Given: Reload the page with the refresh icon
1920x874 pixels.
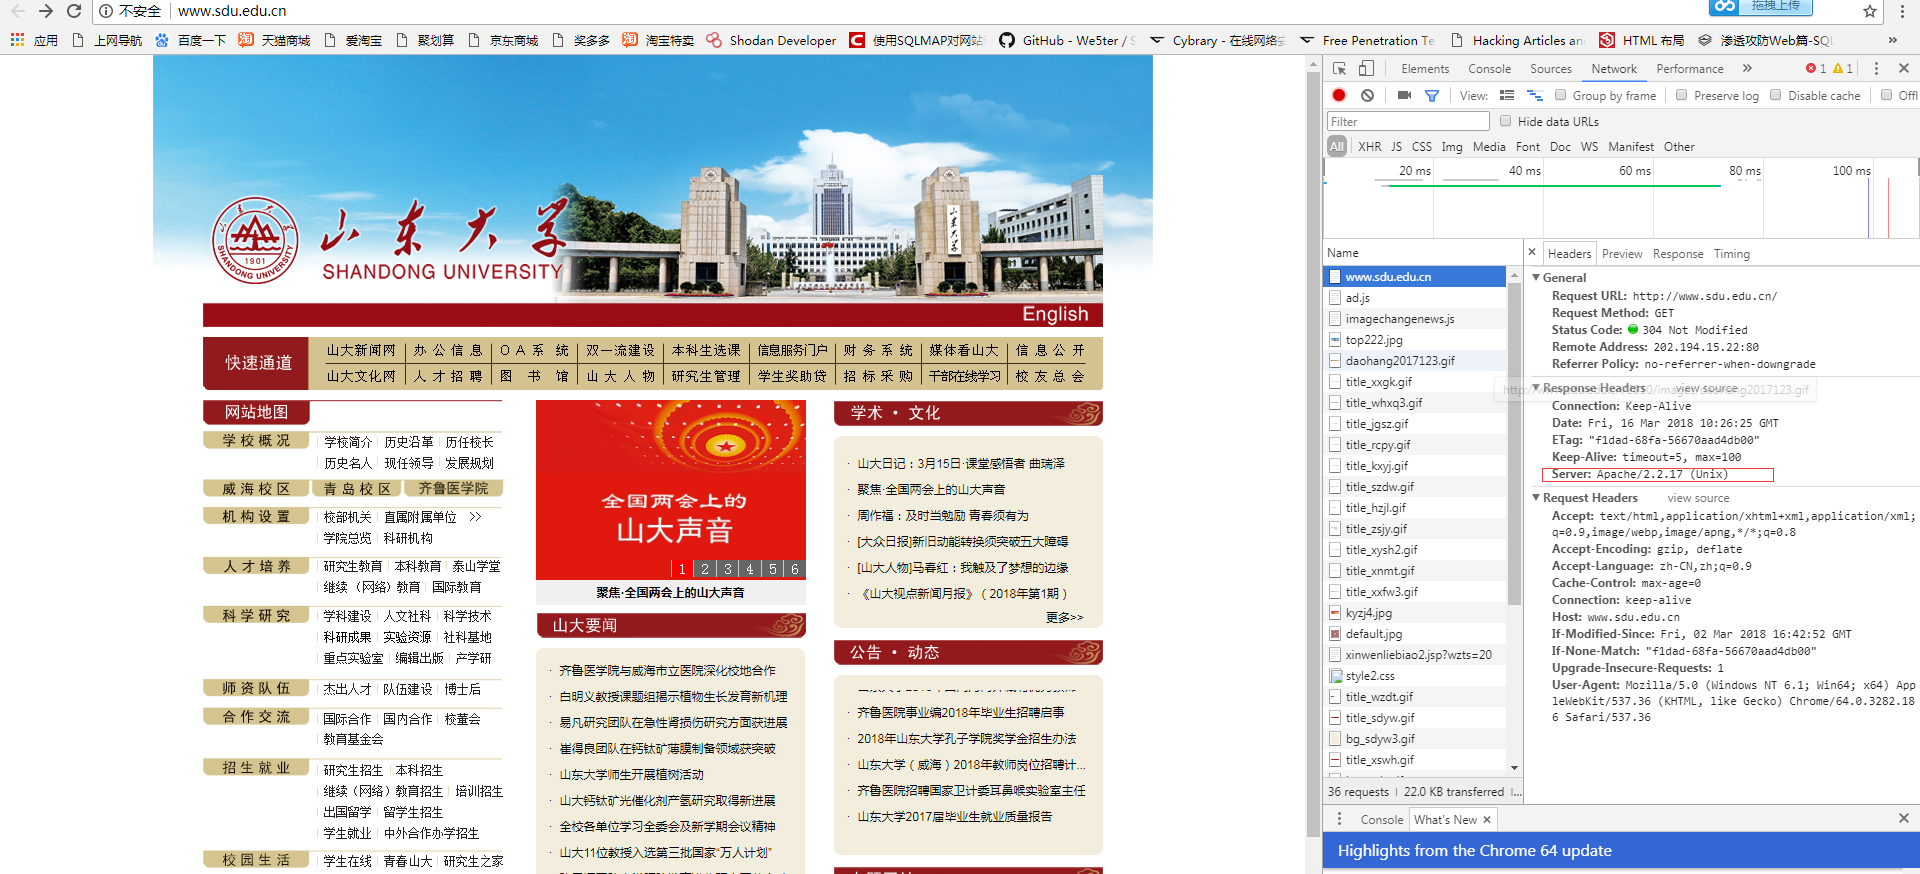Looking at the screenshot, I should pos(74,11).
